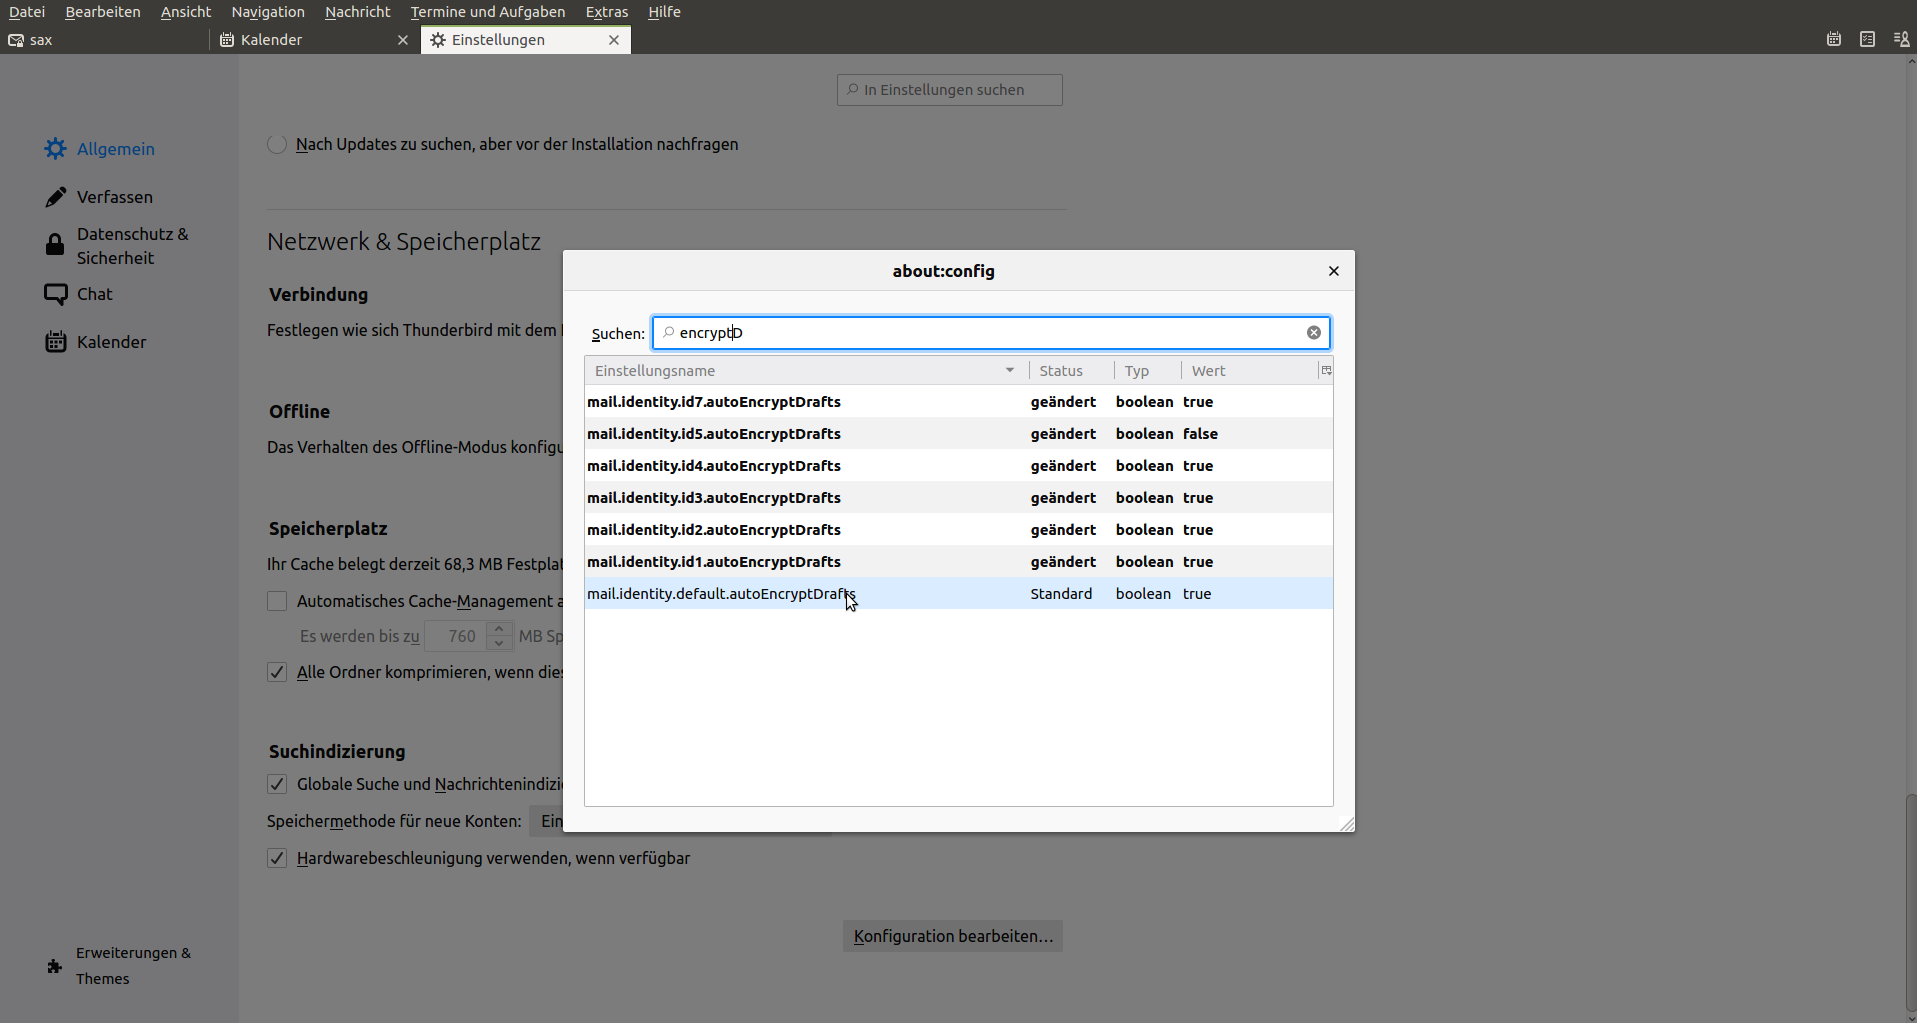Open the Extras menu
Screen dimensions: 1917x1023
[x=606, y=12]
